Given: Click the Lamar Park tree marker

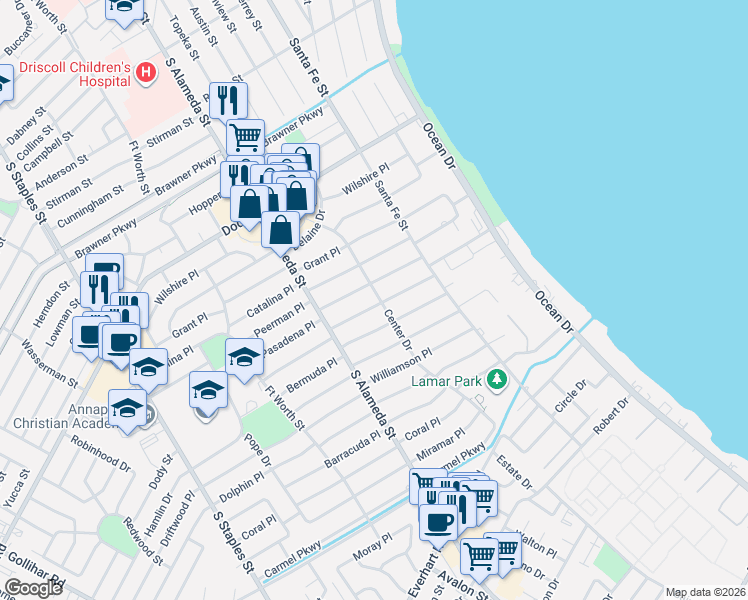Looking at the screenshot, I should [x=497, y=380].
